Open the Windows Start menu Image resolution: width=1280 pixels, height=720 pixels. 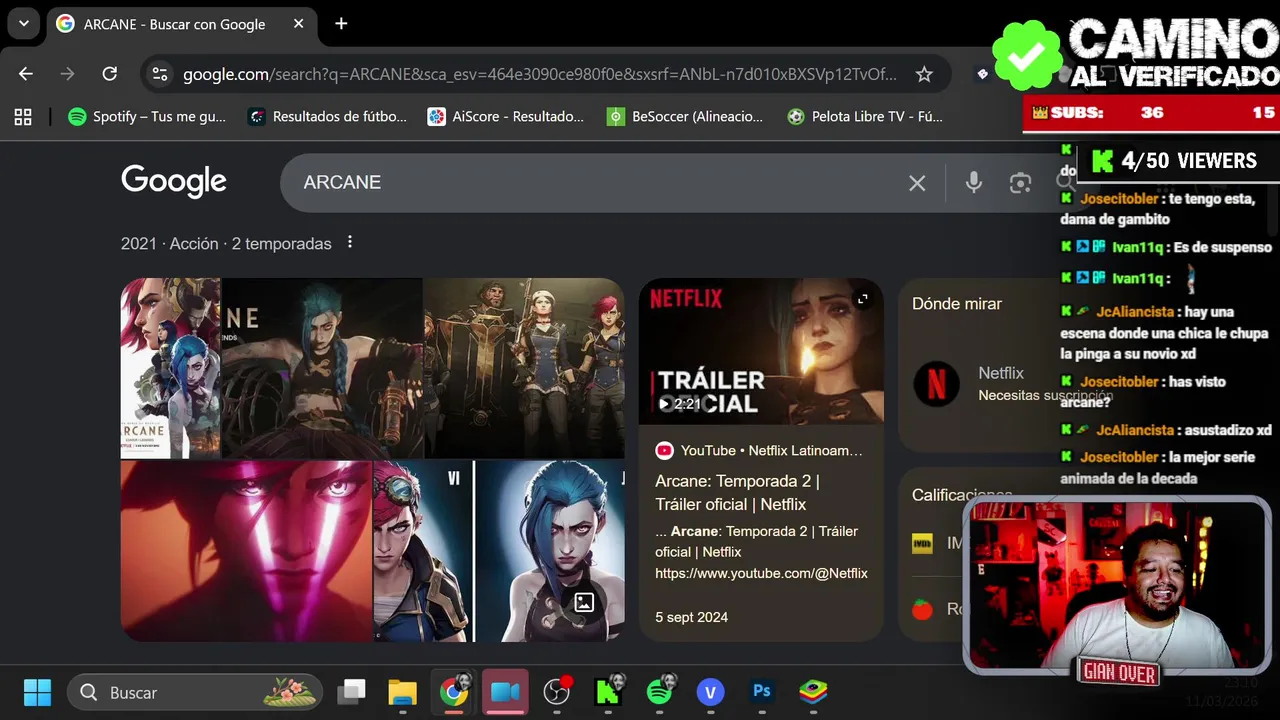tap(37, 692)
